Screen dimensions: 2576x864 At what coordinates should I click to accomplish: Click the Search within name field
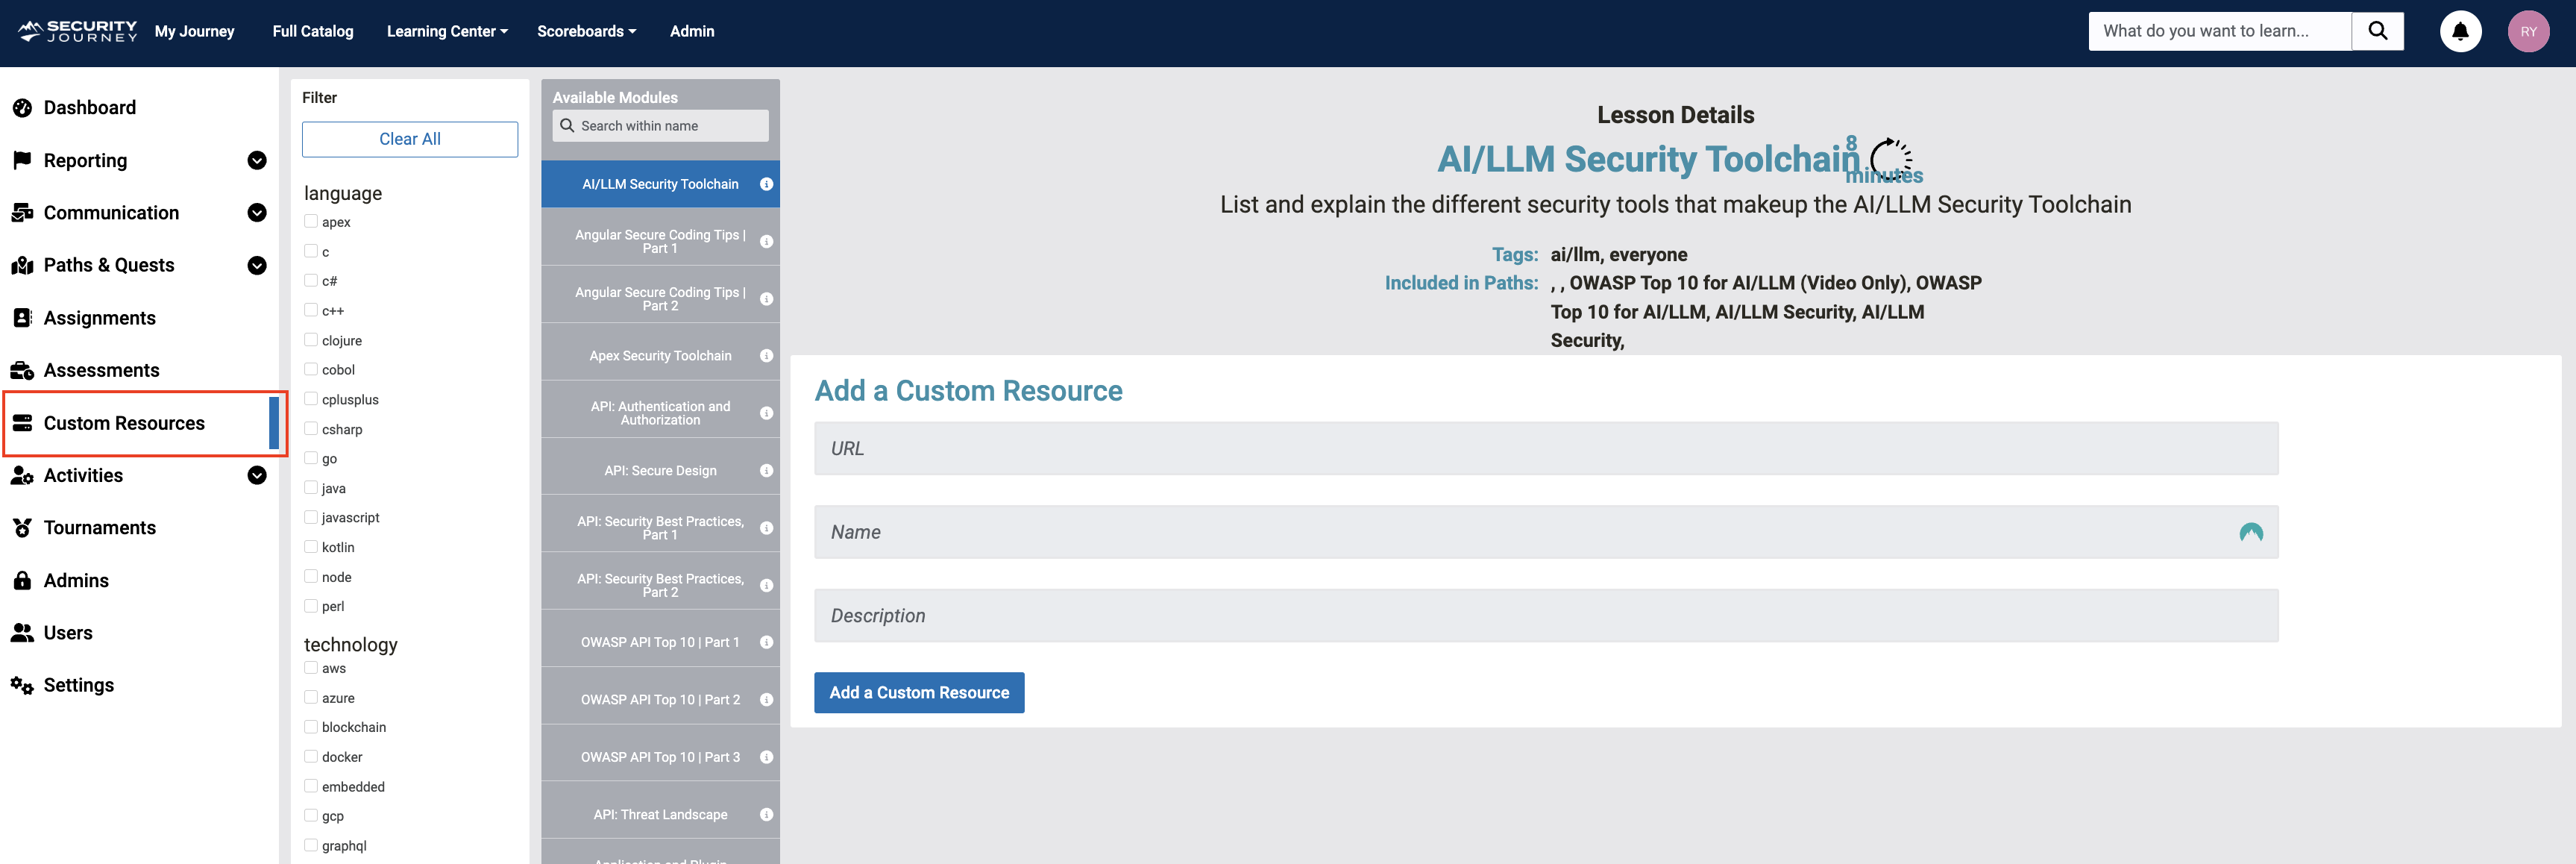[x=660, y=125]
